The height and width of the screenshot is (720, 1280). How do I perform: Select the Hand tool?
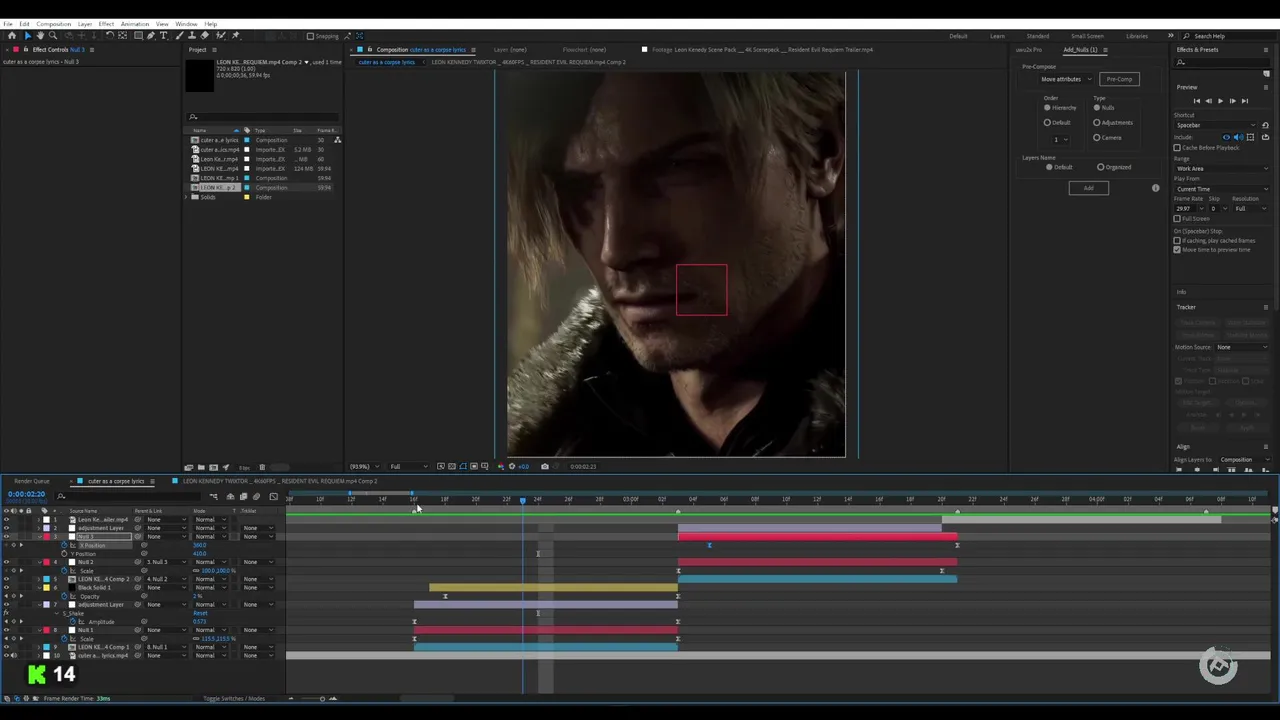(40, 36)
